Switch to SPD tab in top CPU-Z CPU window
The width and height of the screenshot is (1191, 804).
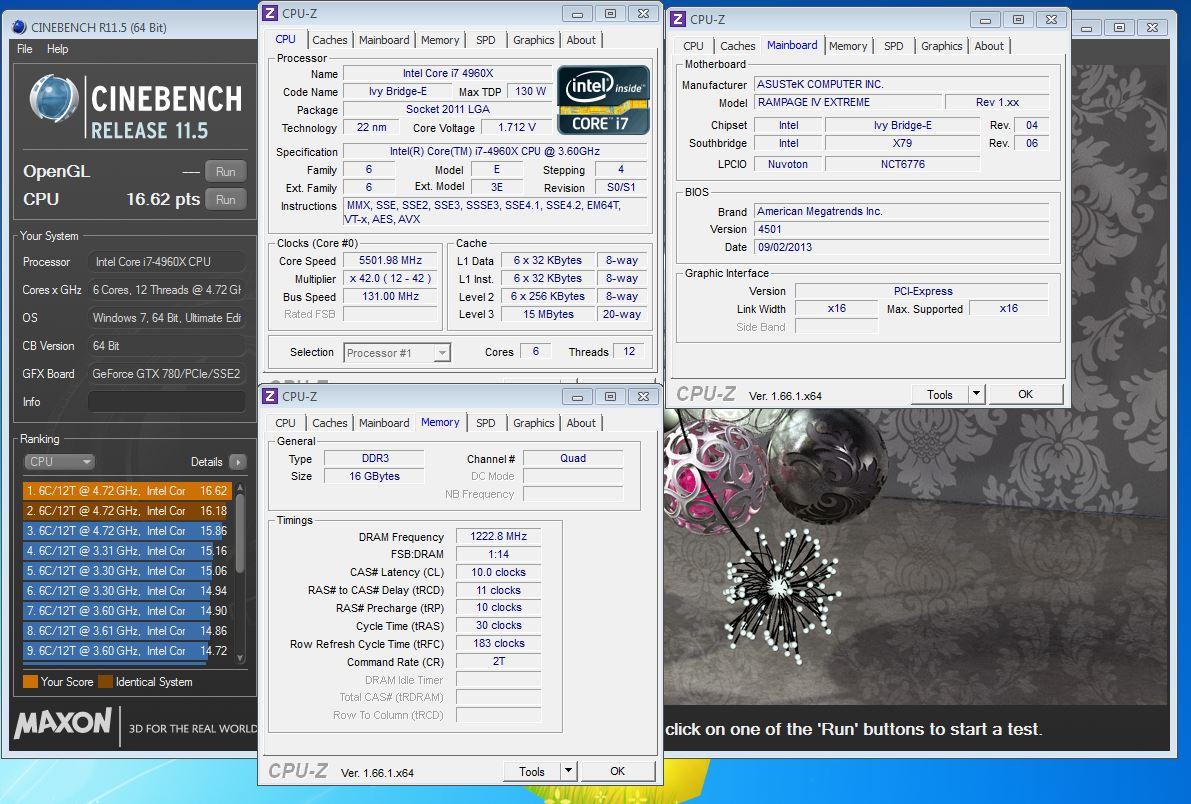point(485,40)
